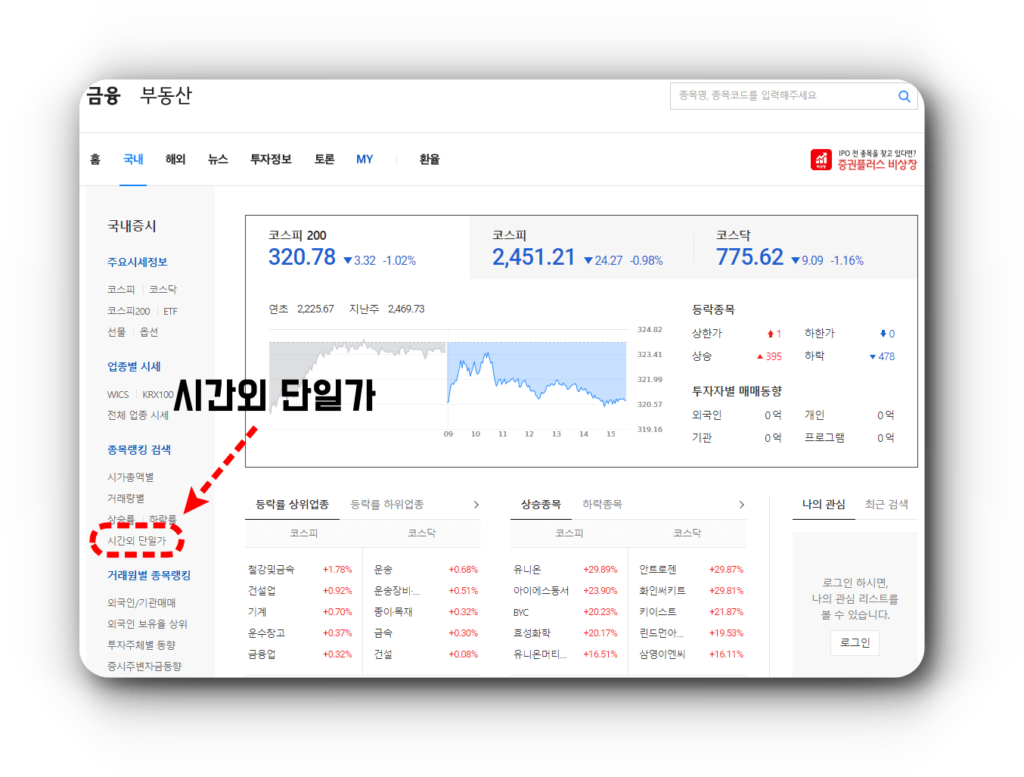Image resolution: width=1024 pixels, height=777 pixels.
Task: Select the 국내 menu tab
Action: (133, 159)
